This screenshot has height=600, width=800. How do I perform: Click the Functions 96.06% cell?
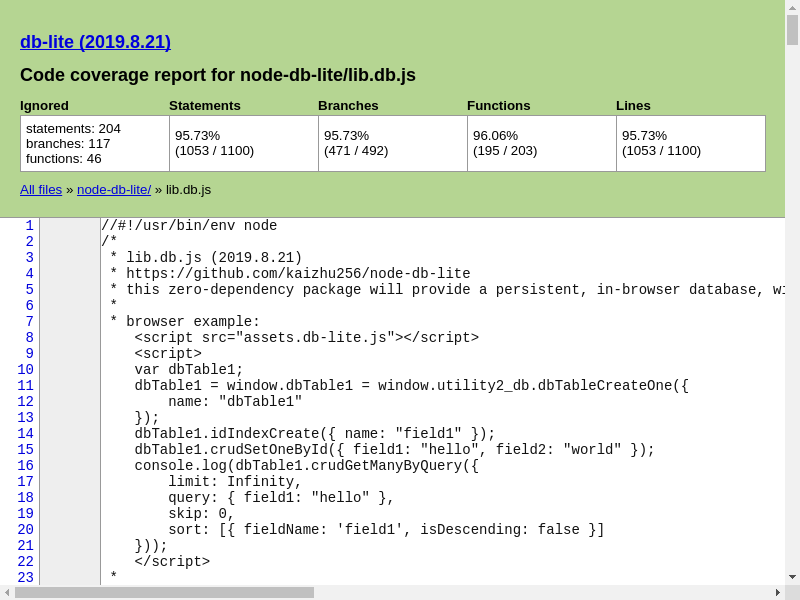point(542,143)
